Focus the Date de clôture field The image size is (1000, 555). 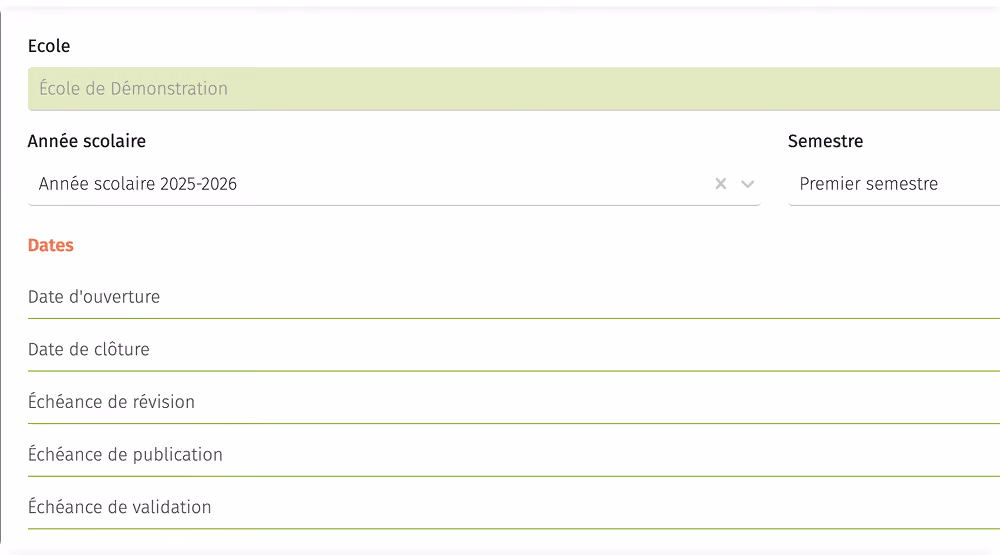point(514,350)
